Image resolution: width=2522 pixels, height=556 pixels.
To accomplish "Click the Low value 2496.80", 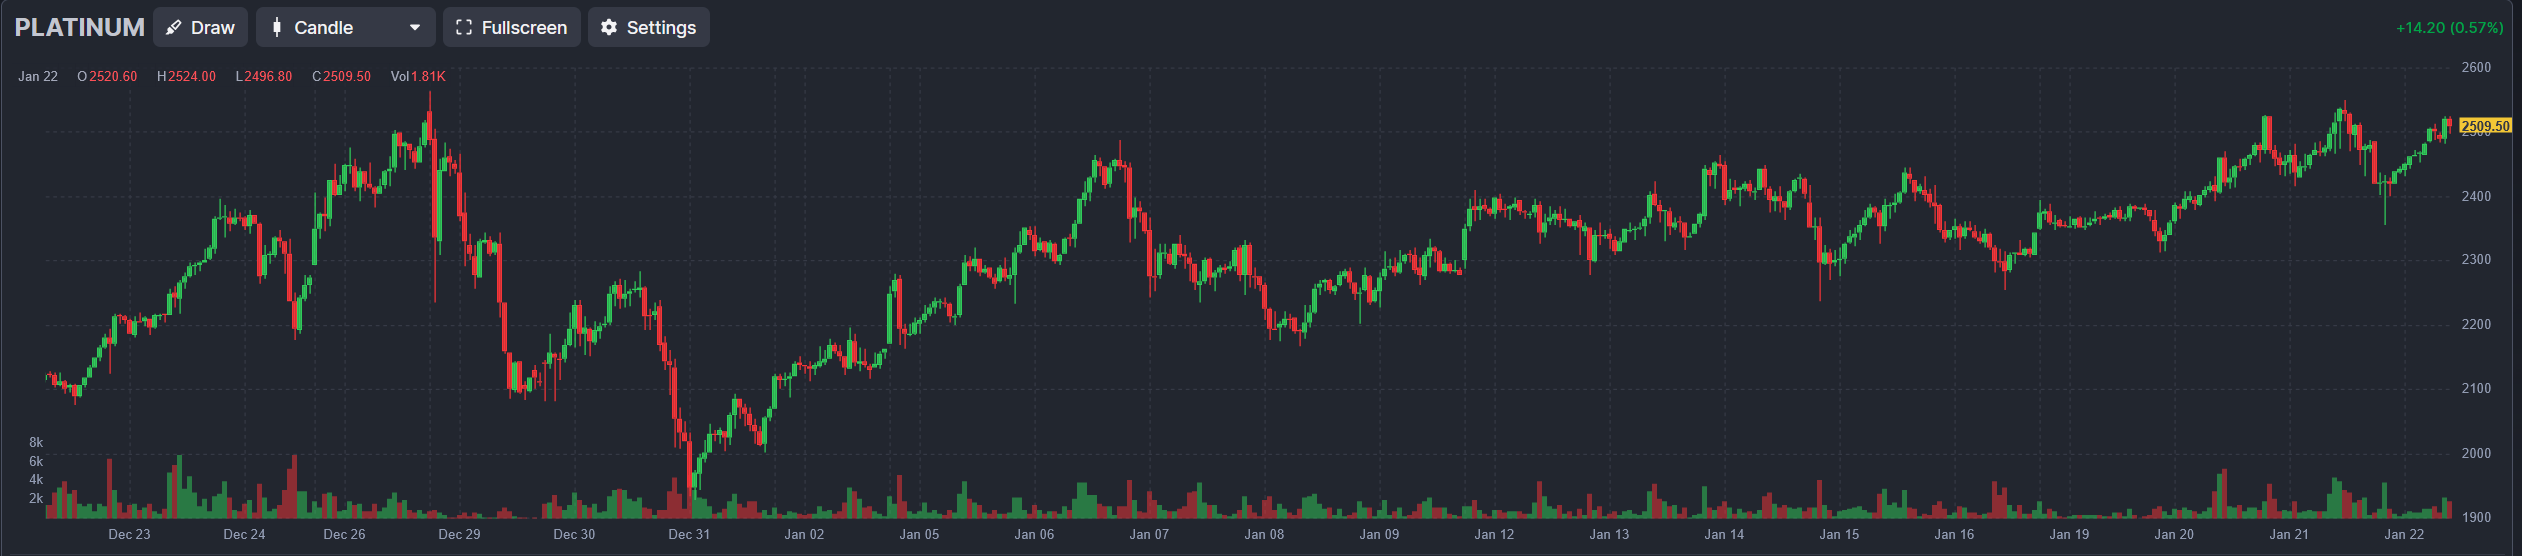I will pyautogui.click(x=268, y=77).
